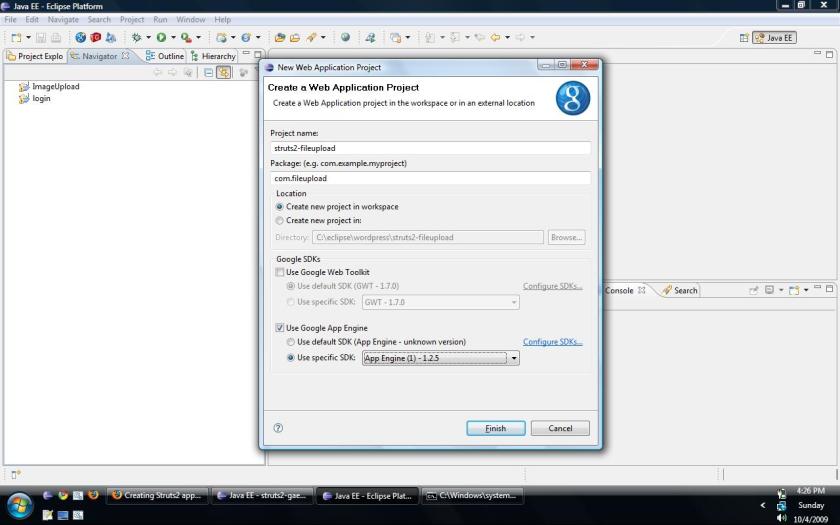The image size is (840, 525).
Task: Click the Run green play toolbar icon
Action: pyautogui.click(x=160, y=38)
